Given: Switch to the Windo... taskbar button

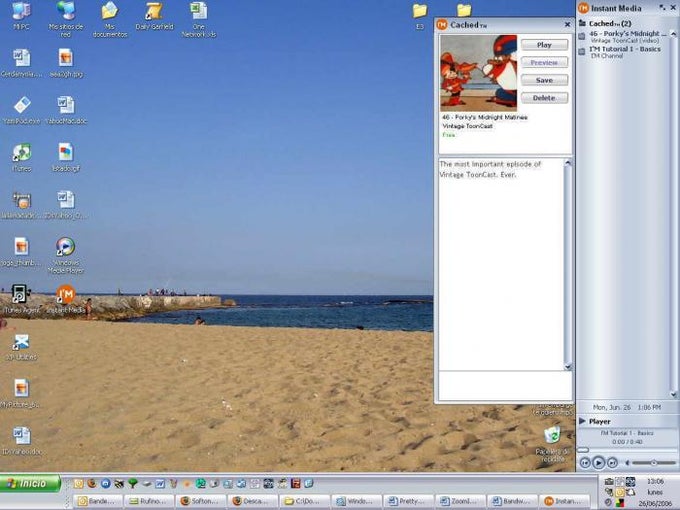Looking at the screenshot, I should tap(357, 501).
